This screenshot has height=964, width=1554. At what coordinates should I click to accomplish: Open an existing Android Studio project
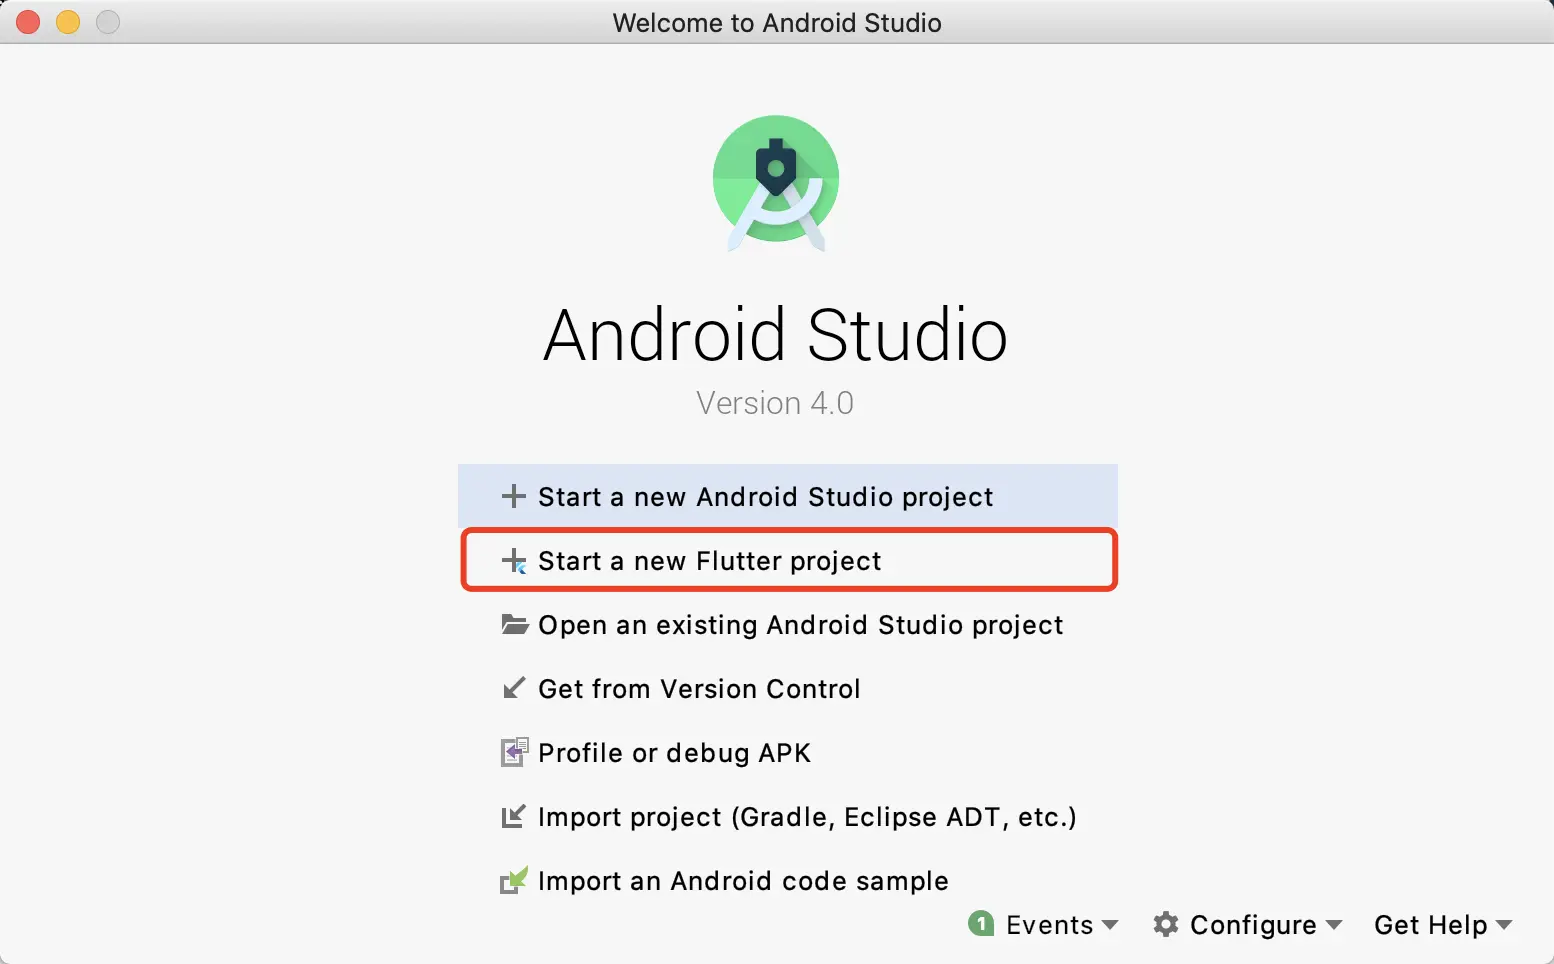tap(788, 624)
